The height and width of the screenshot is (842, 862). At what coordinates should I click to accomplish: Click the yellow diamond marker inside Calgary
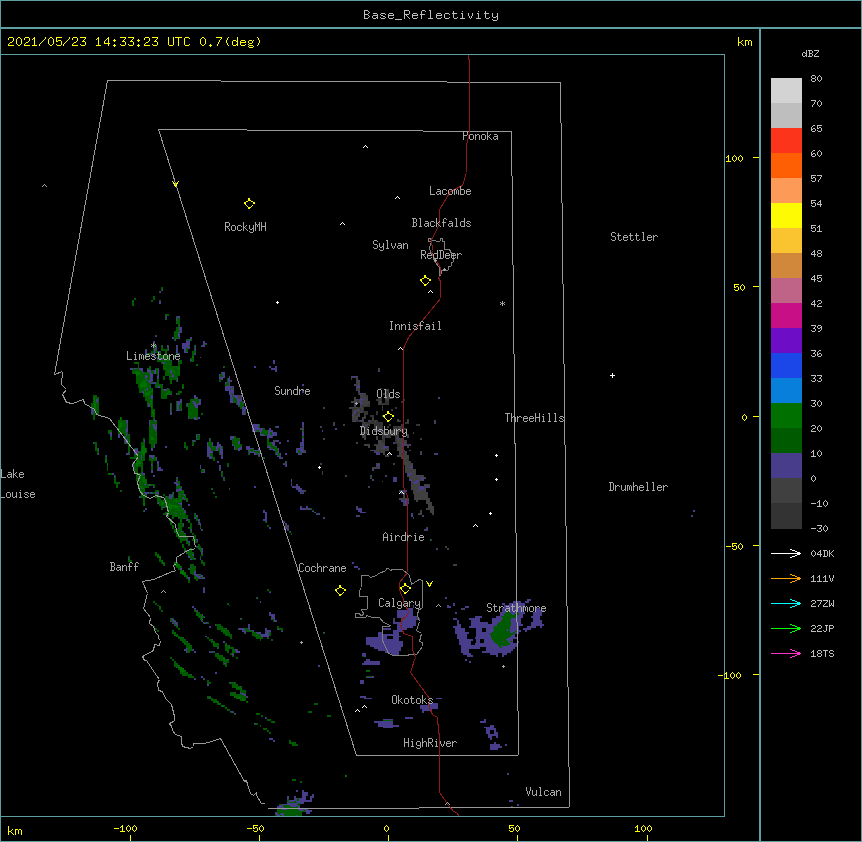click(x=405, y=589)
